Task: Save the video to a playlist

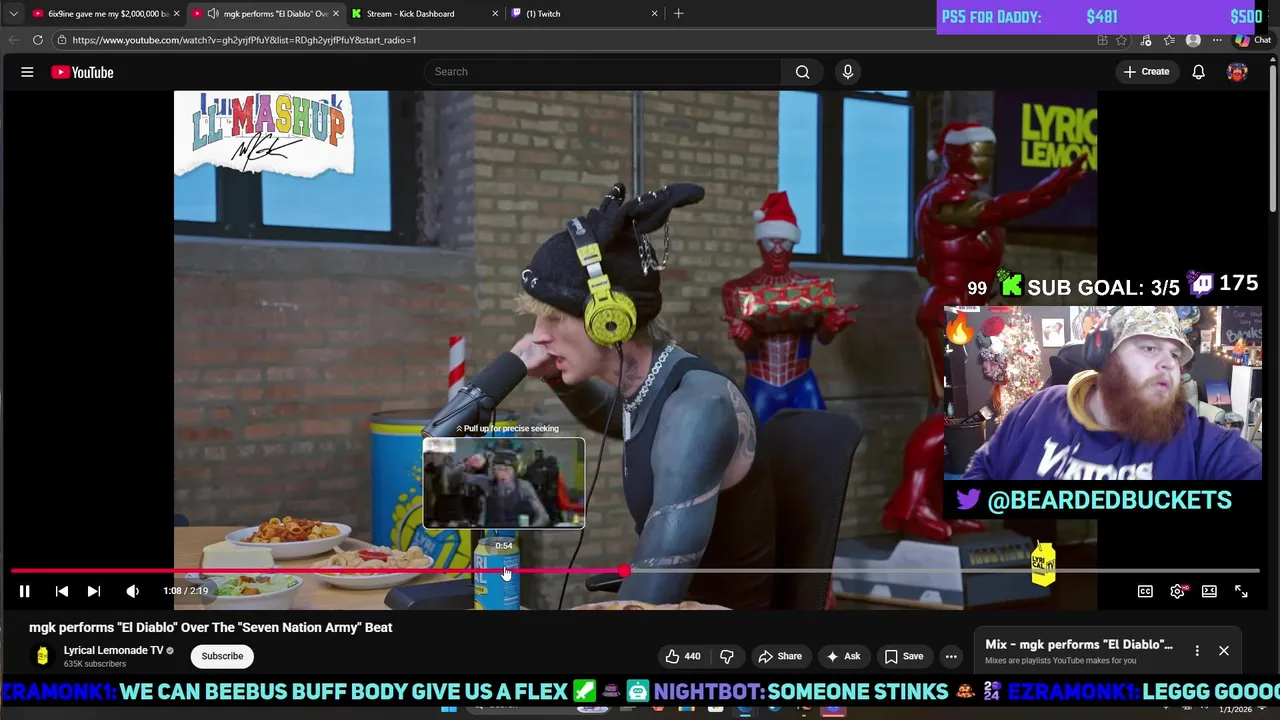Action: pyautogui.click(x=904, y=656)
